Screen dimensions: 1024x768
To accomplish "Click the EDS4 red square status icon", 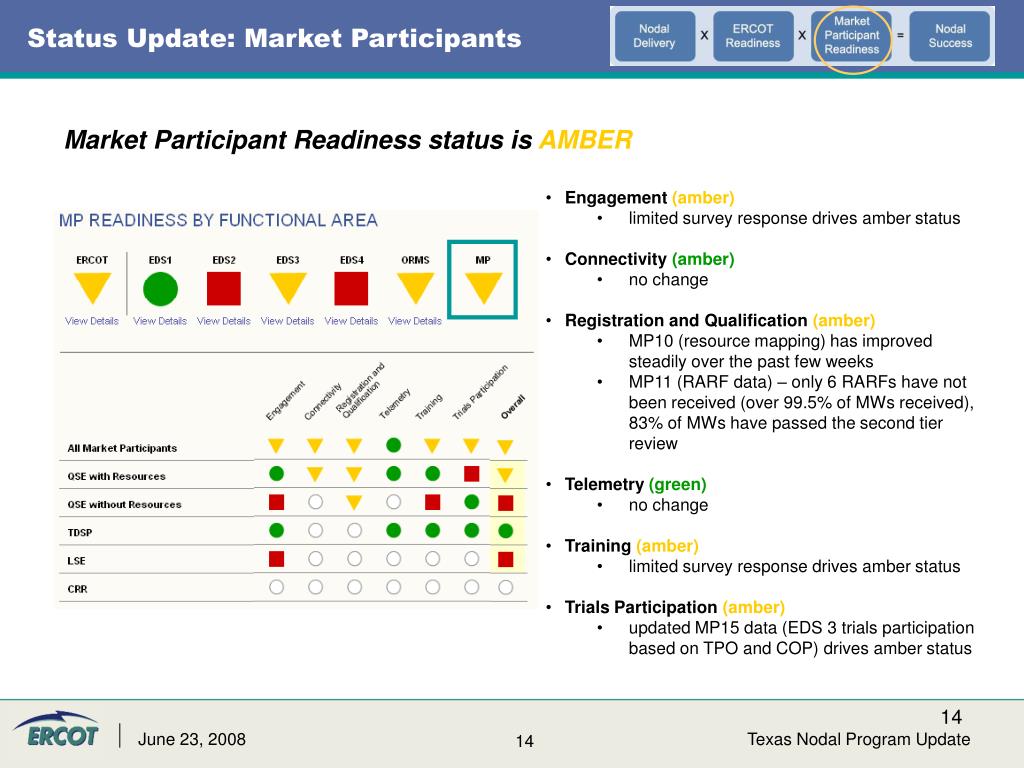I will coord(351,289).
